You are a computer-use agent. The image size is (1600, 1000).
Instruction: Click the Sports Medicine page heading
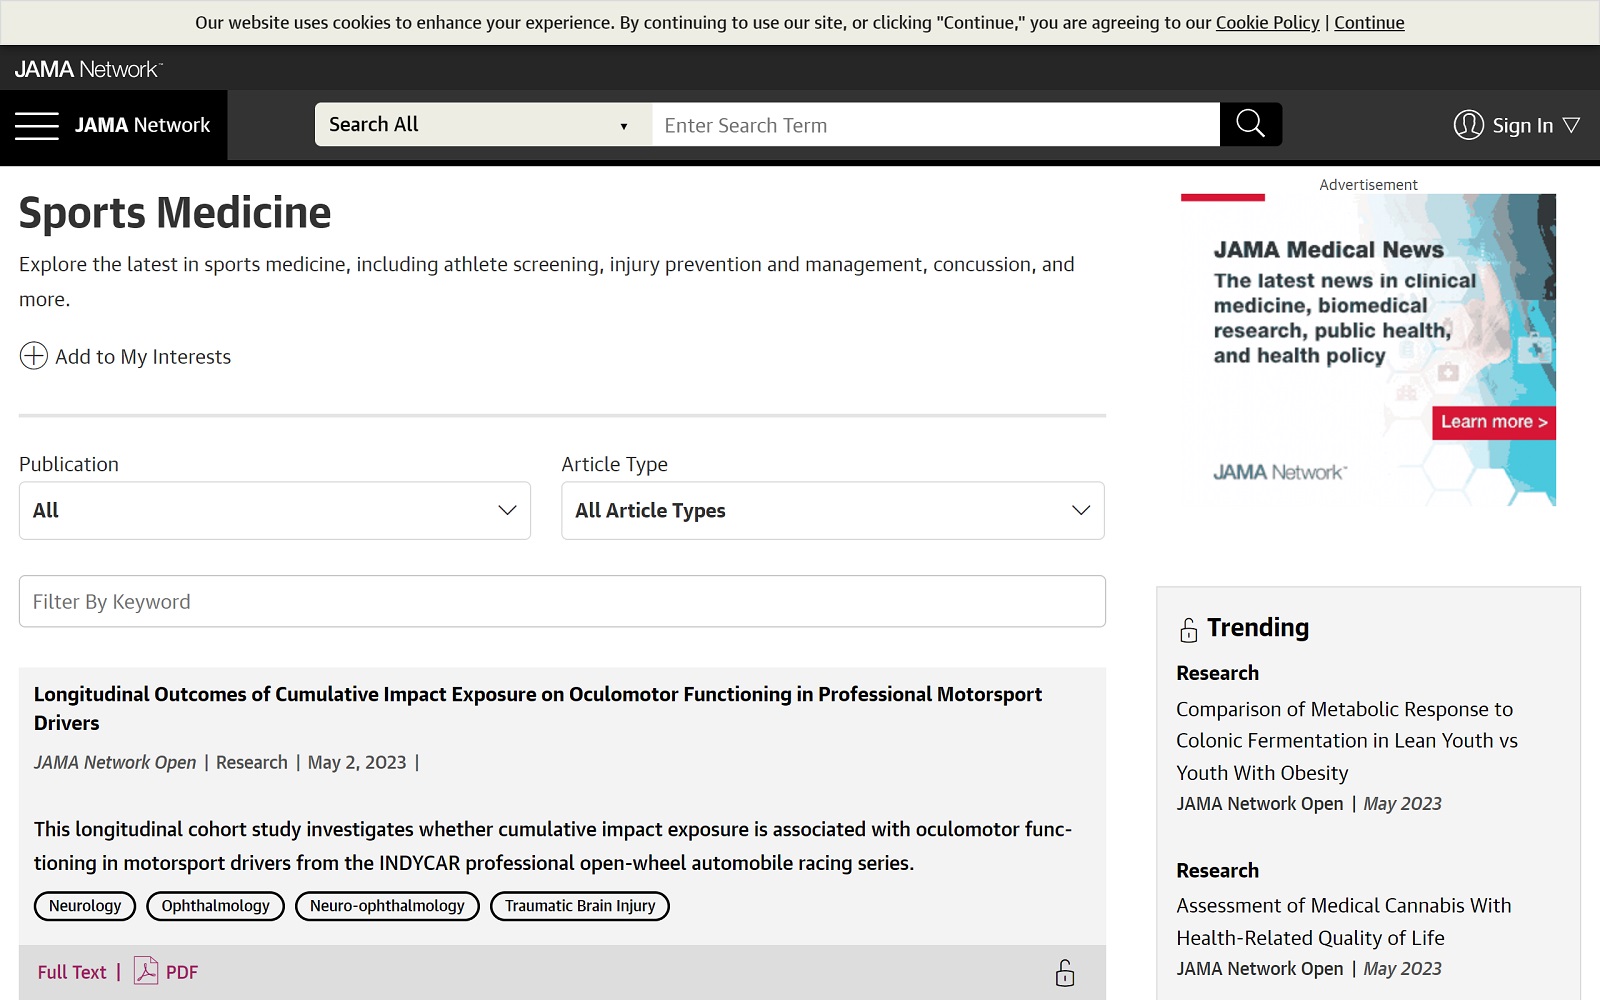click(x=175, y=213)
